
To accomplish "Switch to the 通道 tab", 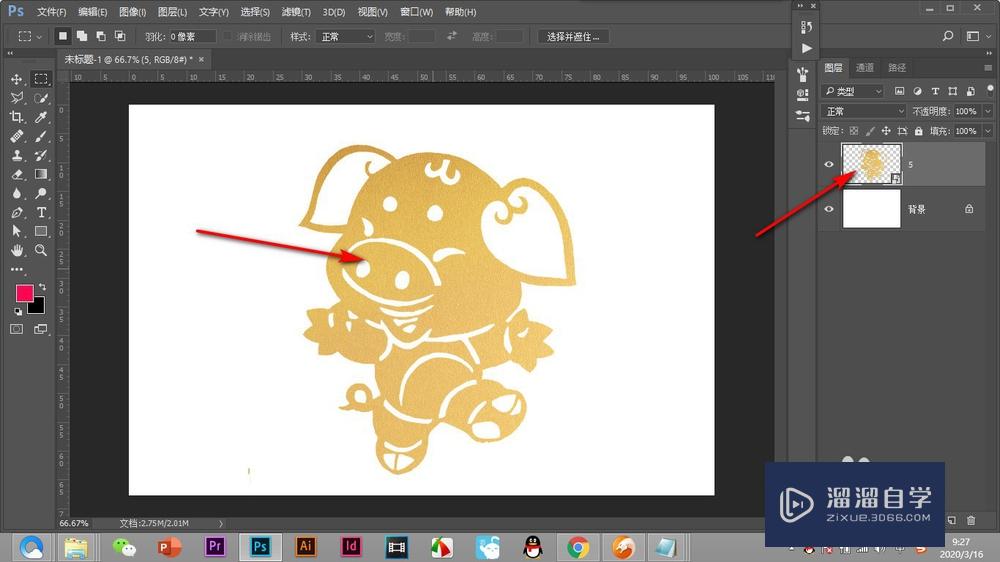I will point(865,68).
